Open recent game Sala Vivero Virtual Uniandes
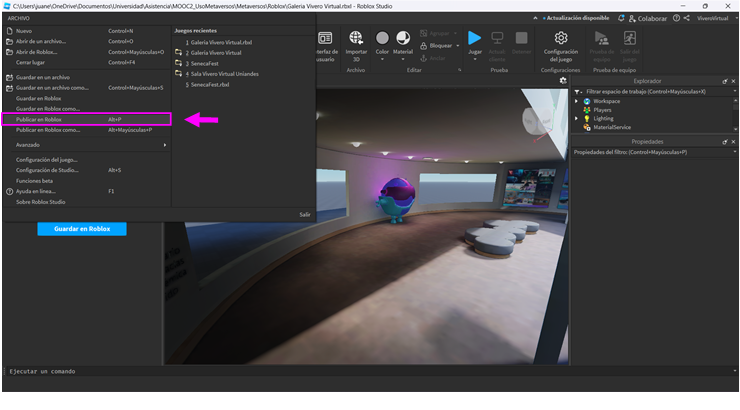This screenshot has height=410, width=740. point(243,74)
